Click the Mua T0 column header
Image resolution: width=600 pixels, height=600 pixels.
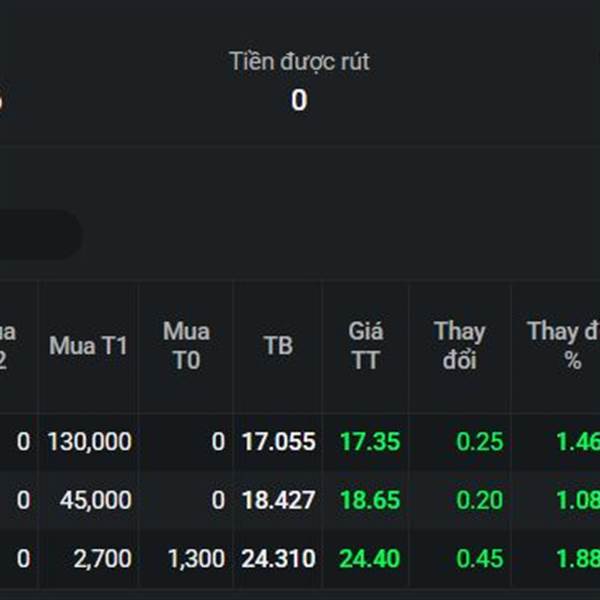186,346
